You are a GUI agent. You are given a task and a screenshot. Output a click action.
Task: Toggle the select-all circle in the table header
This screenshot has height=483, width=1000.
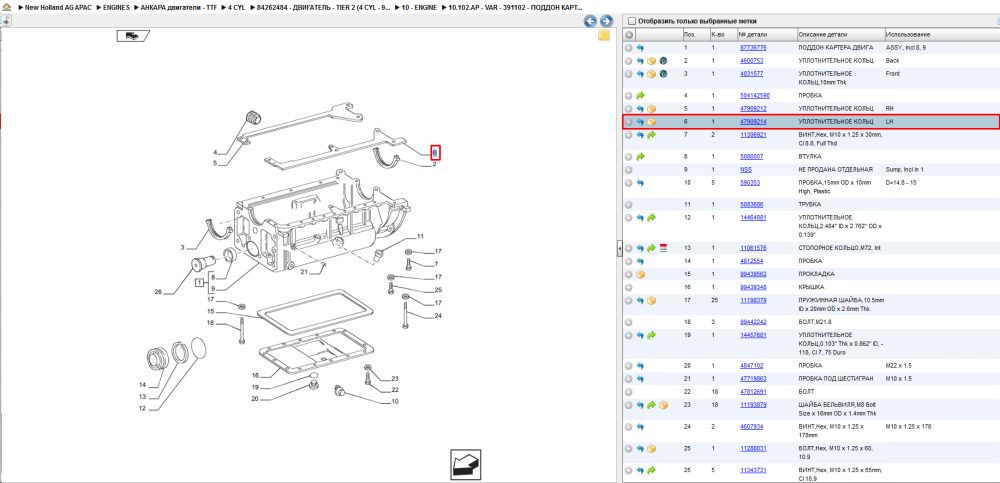[x=629, y=34]
